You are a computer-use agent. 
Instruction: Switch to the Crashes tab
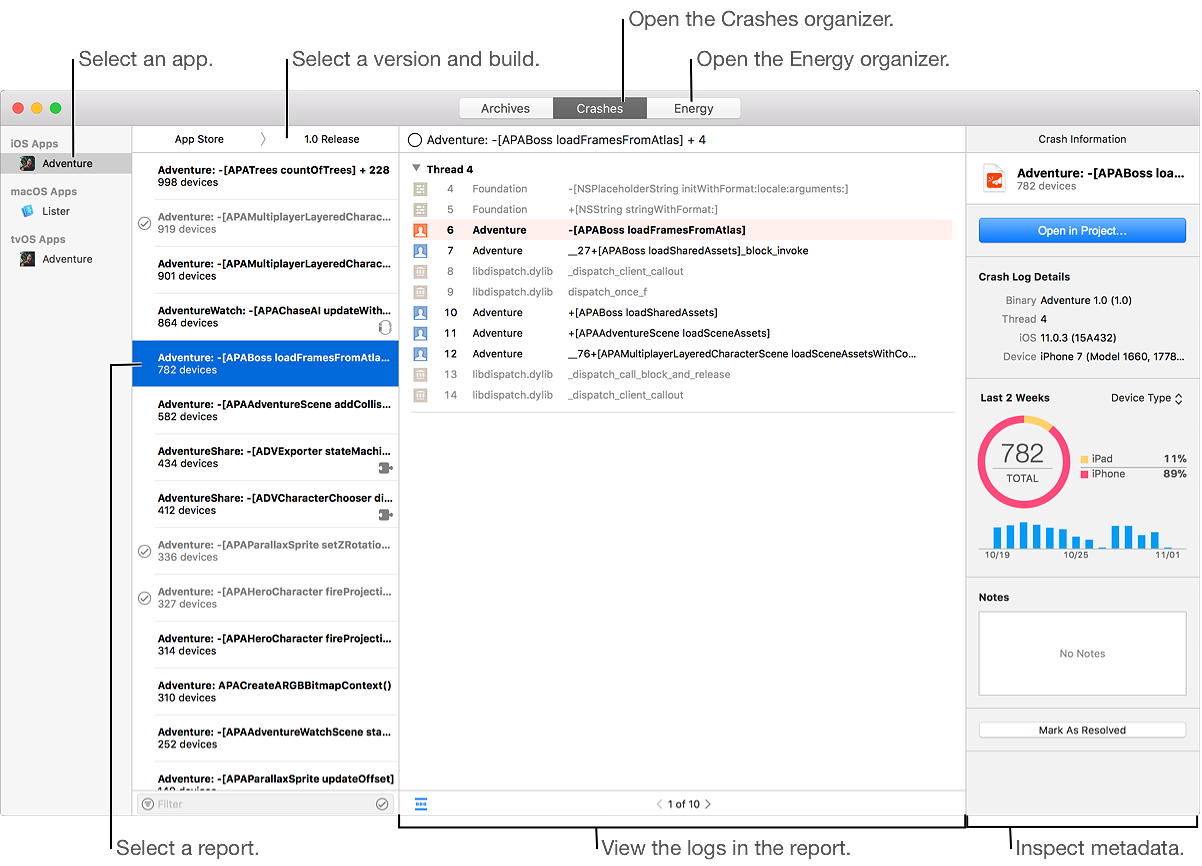(599, 108)
